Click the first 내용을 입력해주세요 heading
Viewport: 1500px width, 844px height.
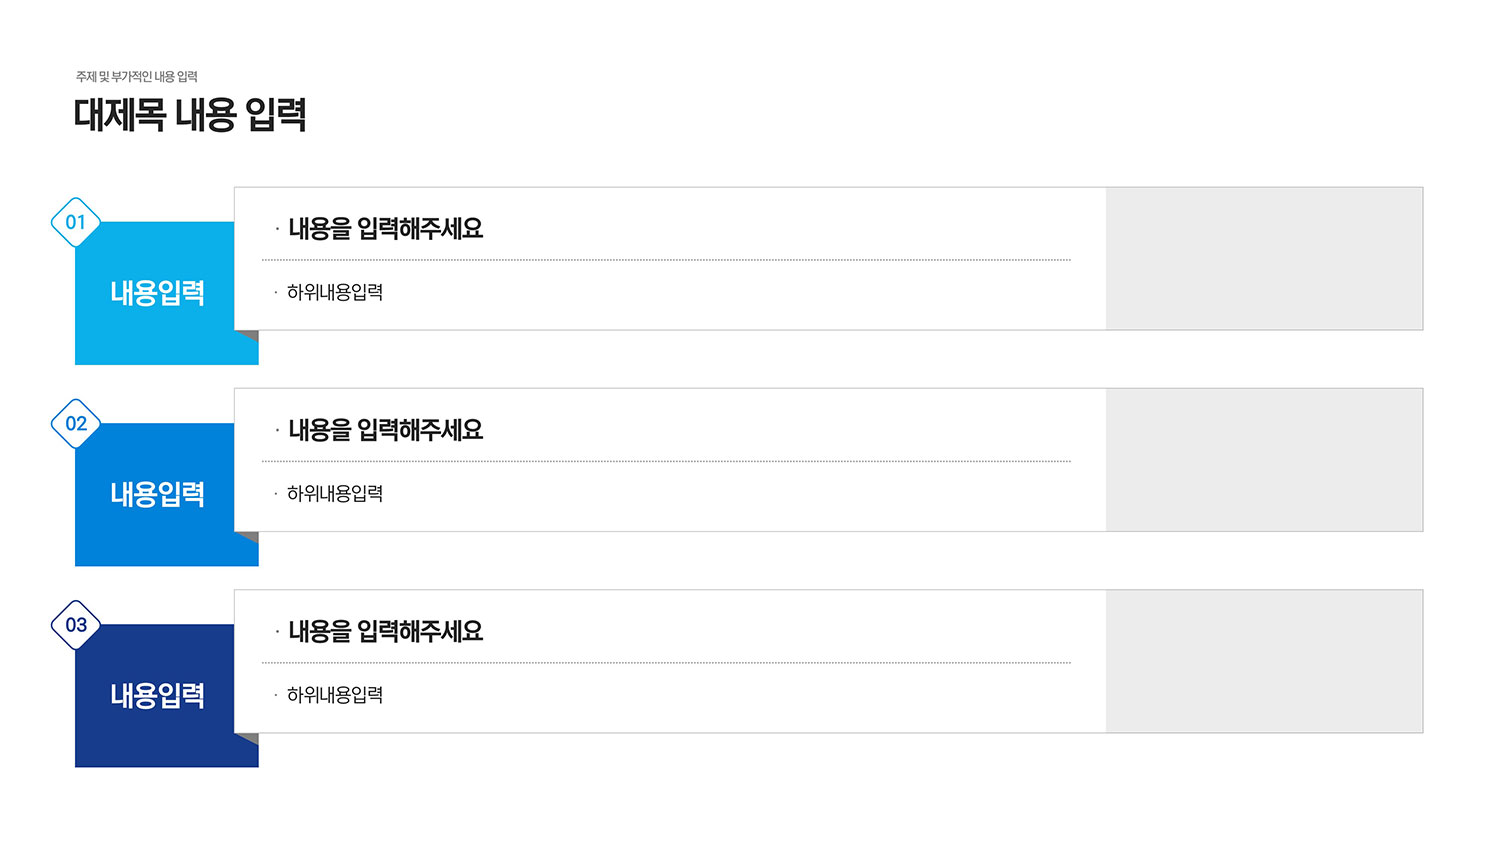[386, 229]
